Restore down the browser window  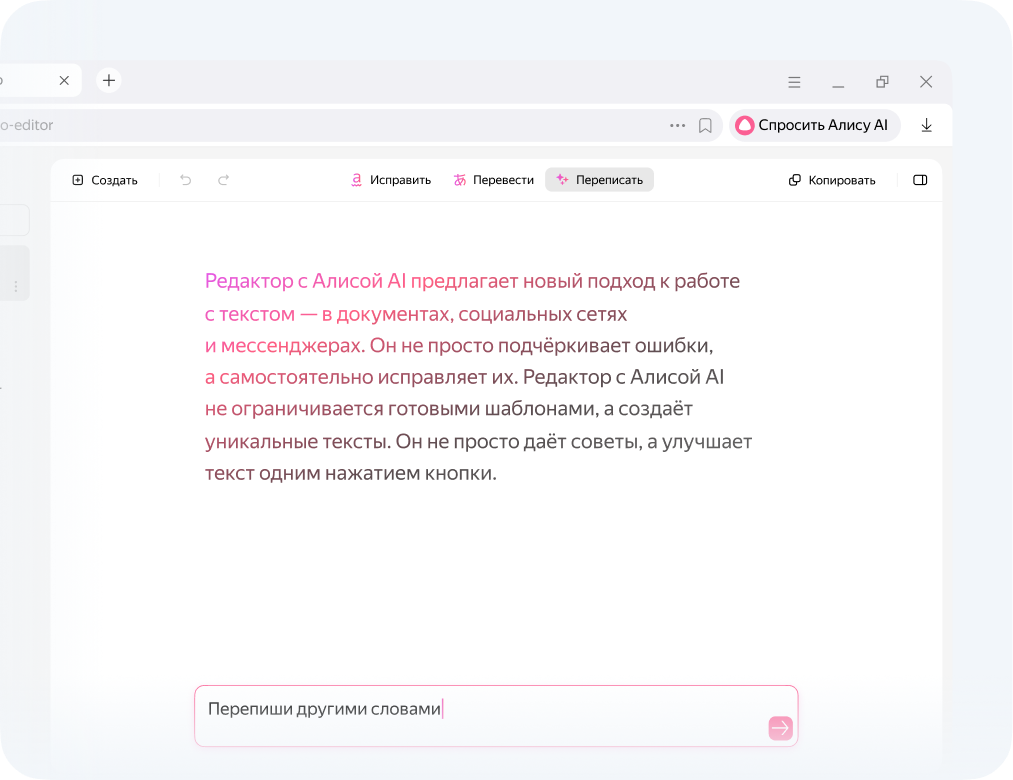click(x=882, y=82)
